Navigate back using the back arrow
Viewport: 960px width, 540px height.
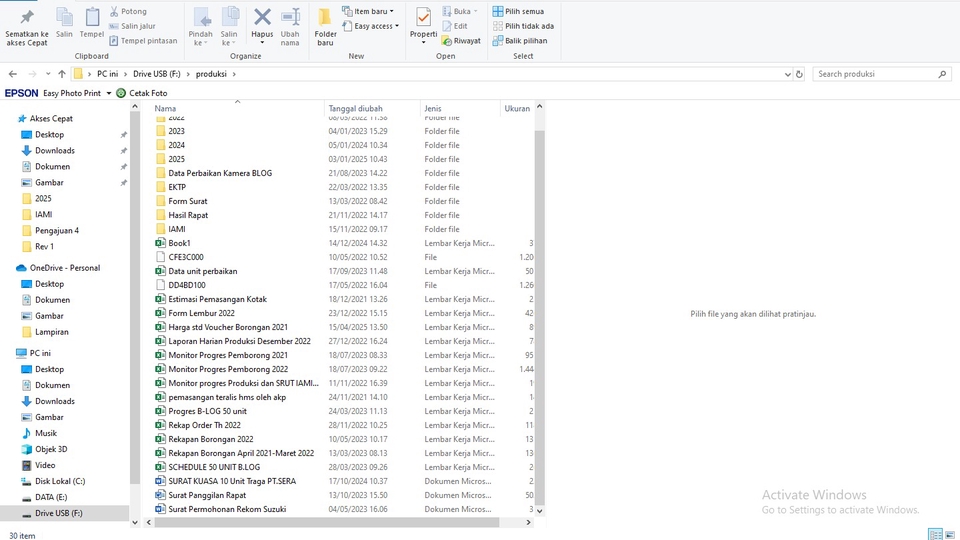(x=13, y=74)
